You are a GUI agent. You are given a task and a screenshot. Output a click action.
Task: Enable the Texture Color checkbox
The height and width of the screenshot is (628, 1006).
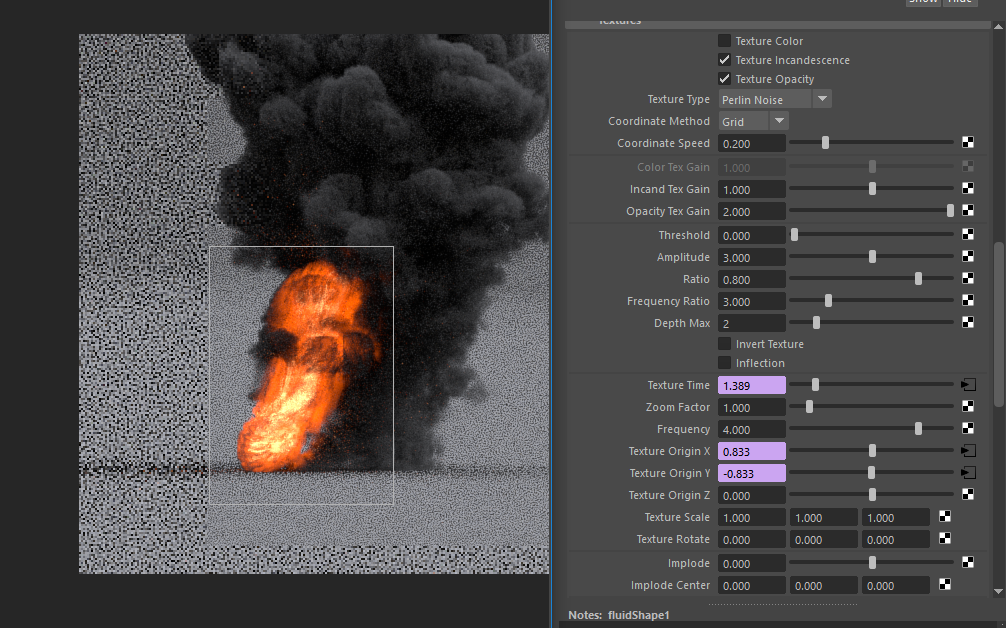(725, 41)
